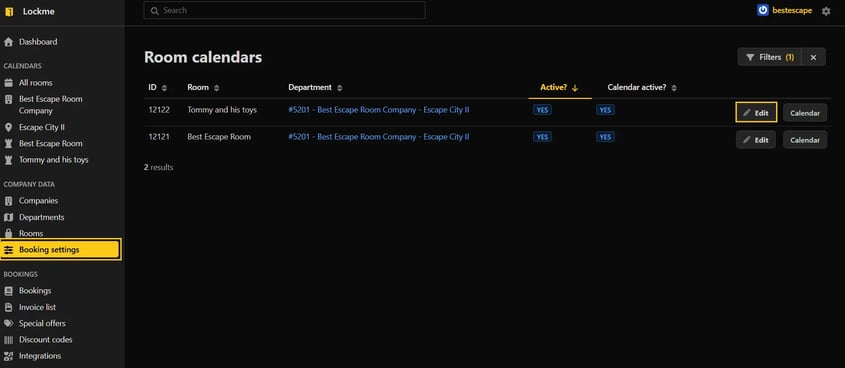Open department link in row 12121
The width and height of the screenshot is (845, 368).
[x=379, y=137]
